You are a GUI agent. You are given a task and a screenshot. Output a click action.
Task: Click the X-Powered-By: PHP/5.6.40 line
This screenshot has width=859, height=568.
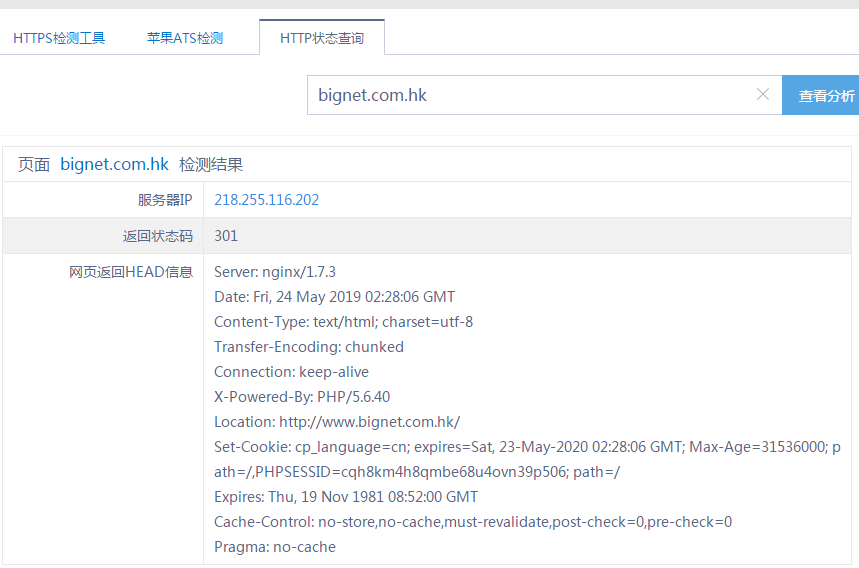pyautogui.click(x=302, y=397)
